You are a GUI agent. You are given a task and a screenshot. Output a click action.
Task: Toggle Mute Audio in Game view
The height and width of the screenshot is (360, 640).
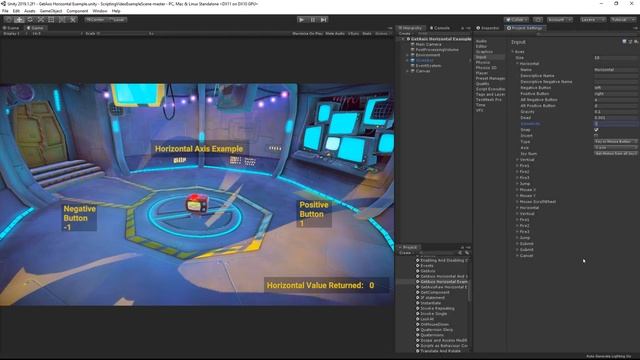(335, 33)
